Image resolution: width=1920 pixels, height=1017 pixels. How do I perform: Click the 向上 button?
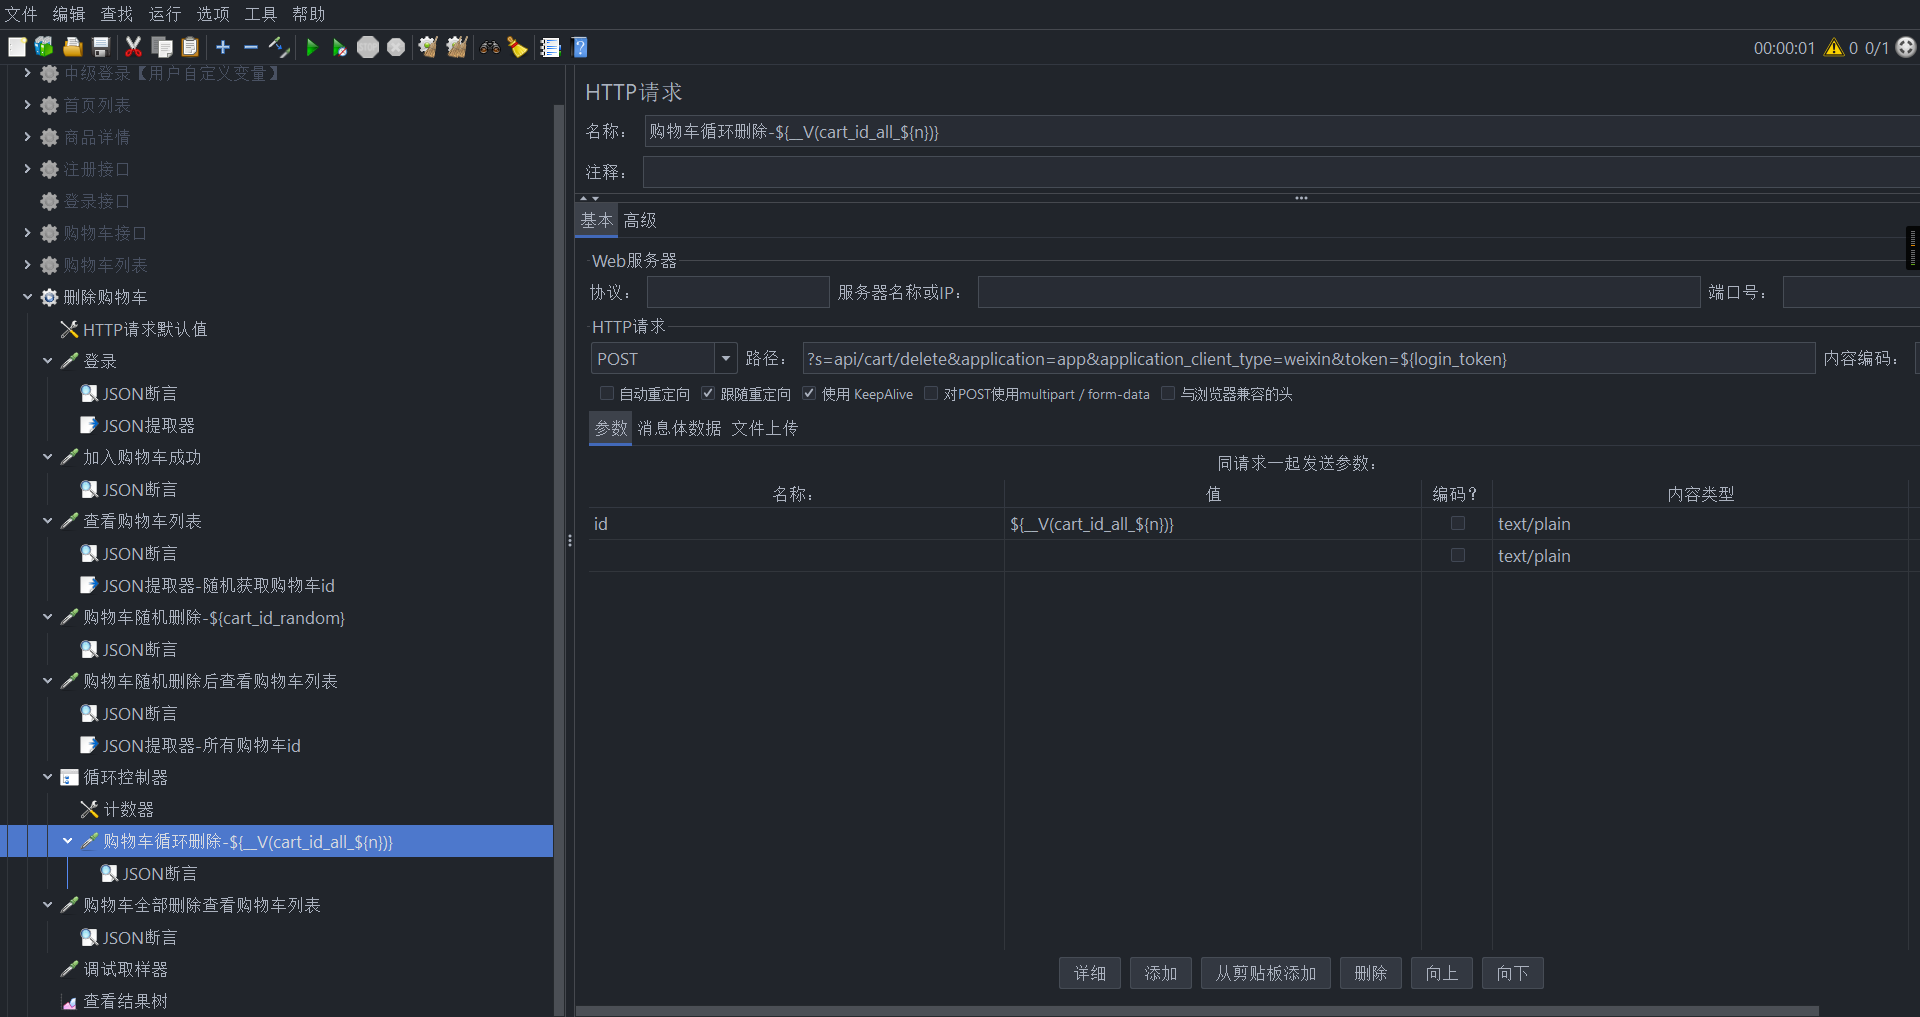(1442, 973)
